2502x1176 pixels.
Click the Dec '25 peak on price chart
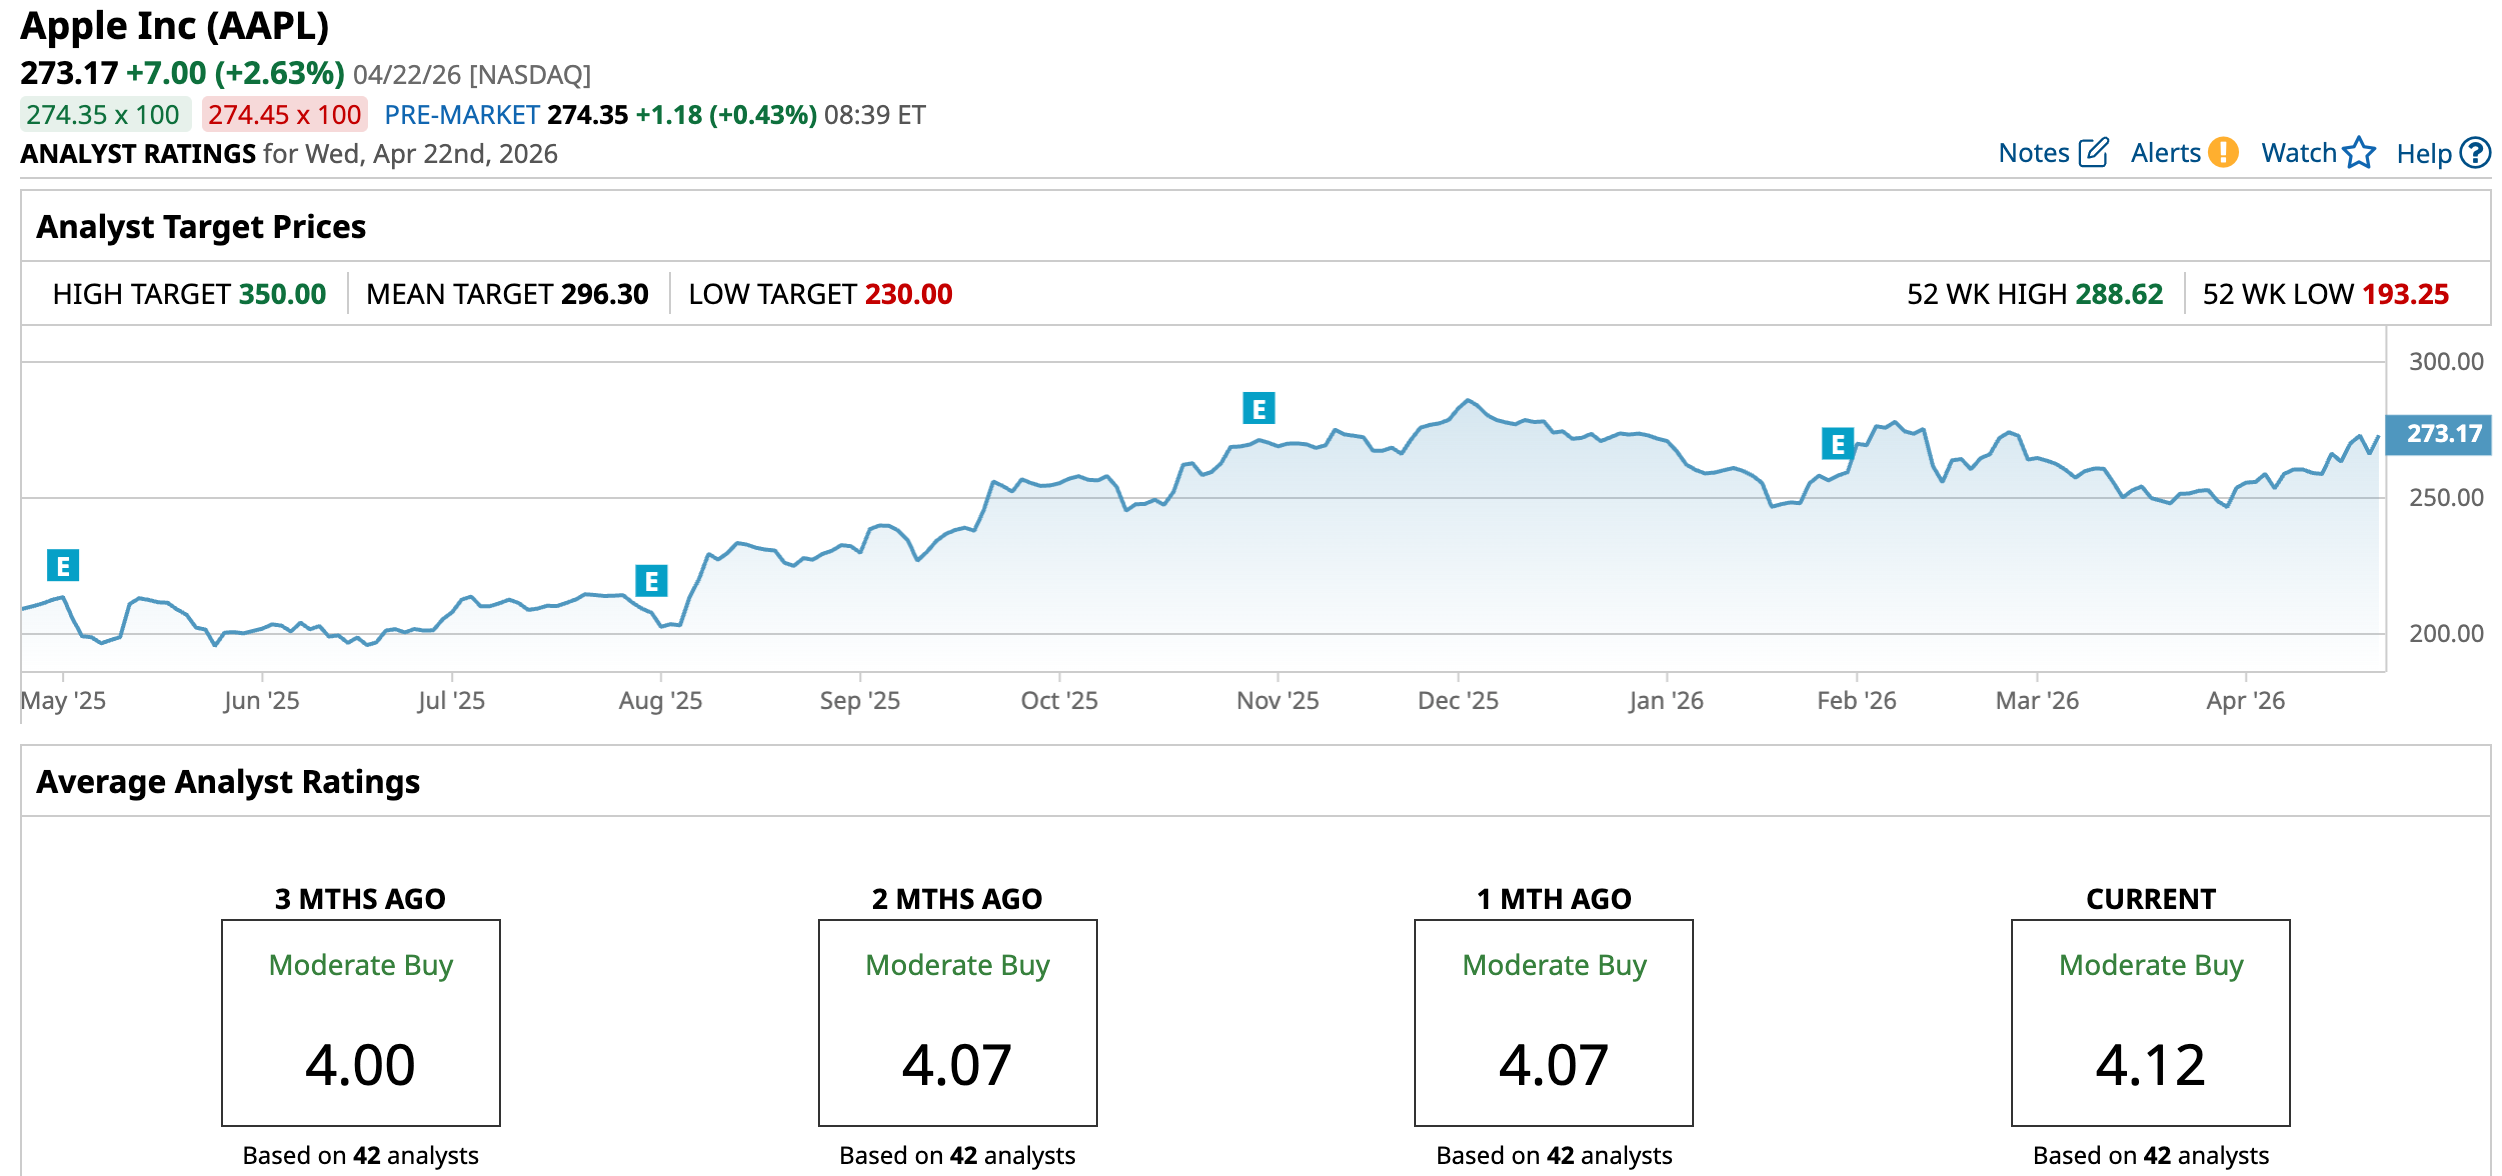[1468, 400]
